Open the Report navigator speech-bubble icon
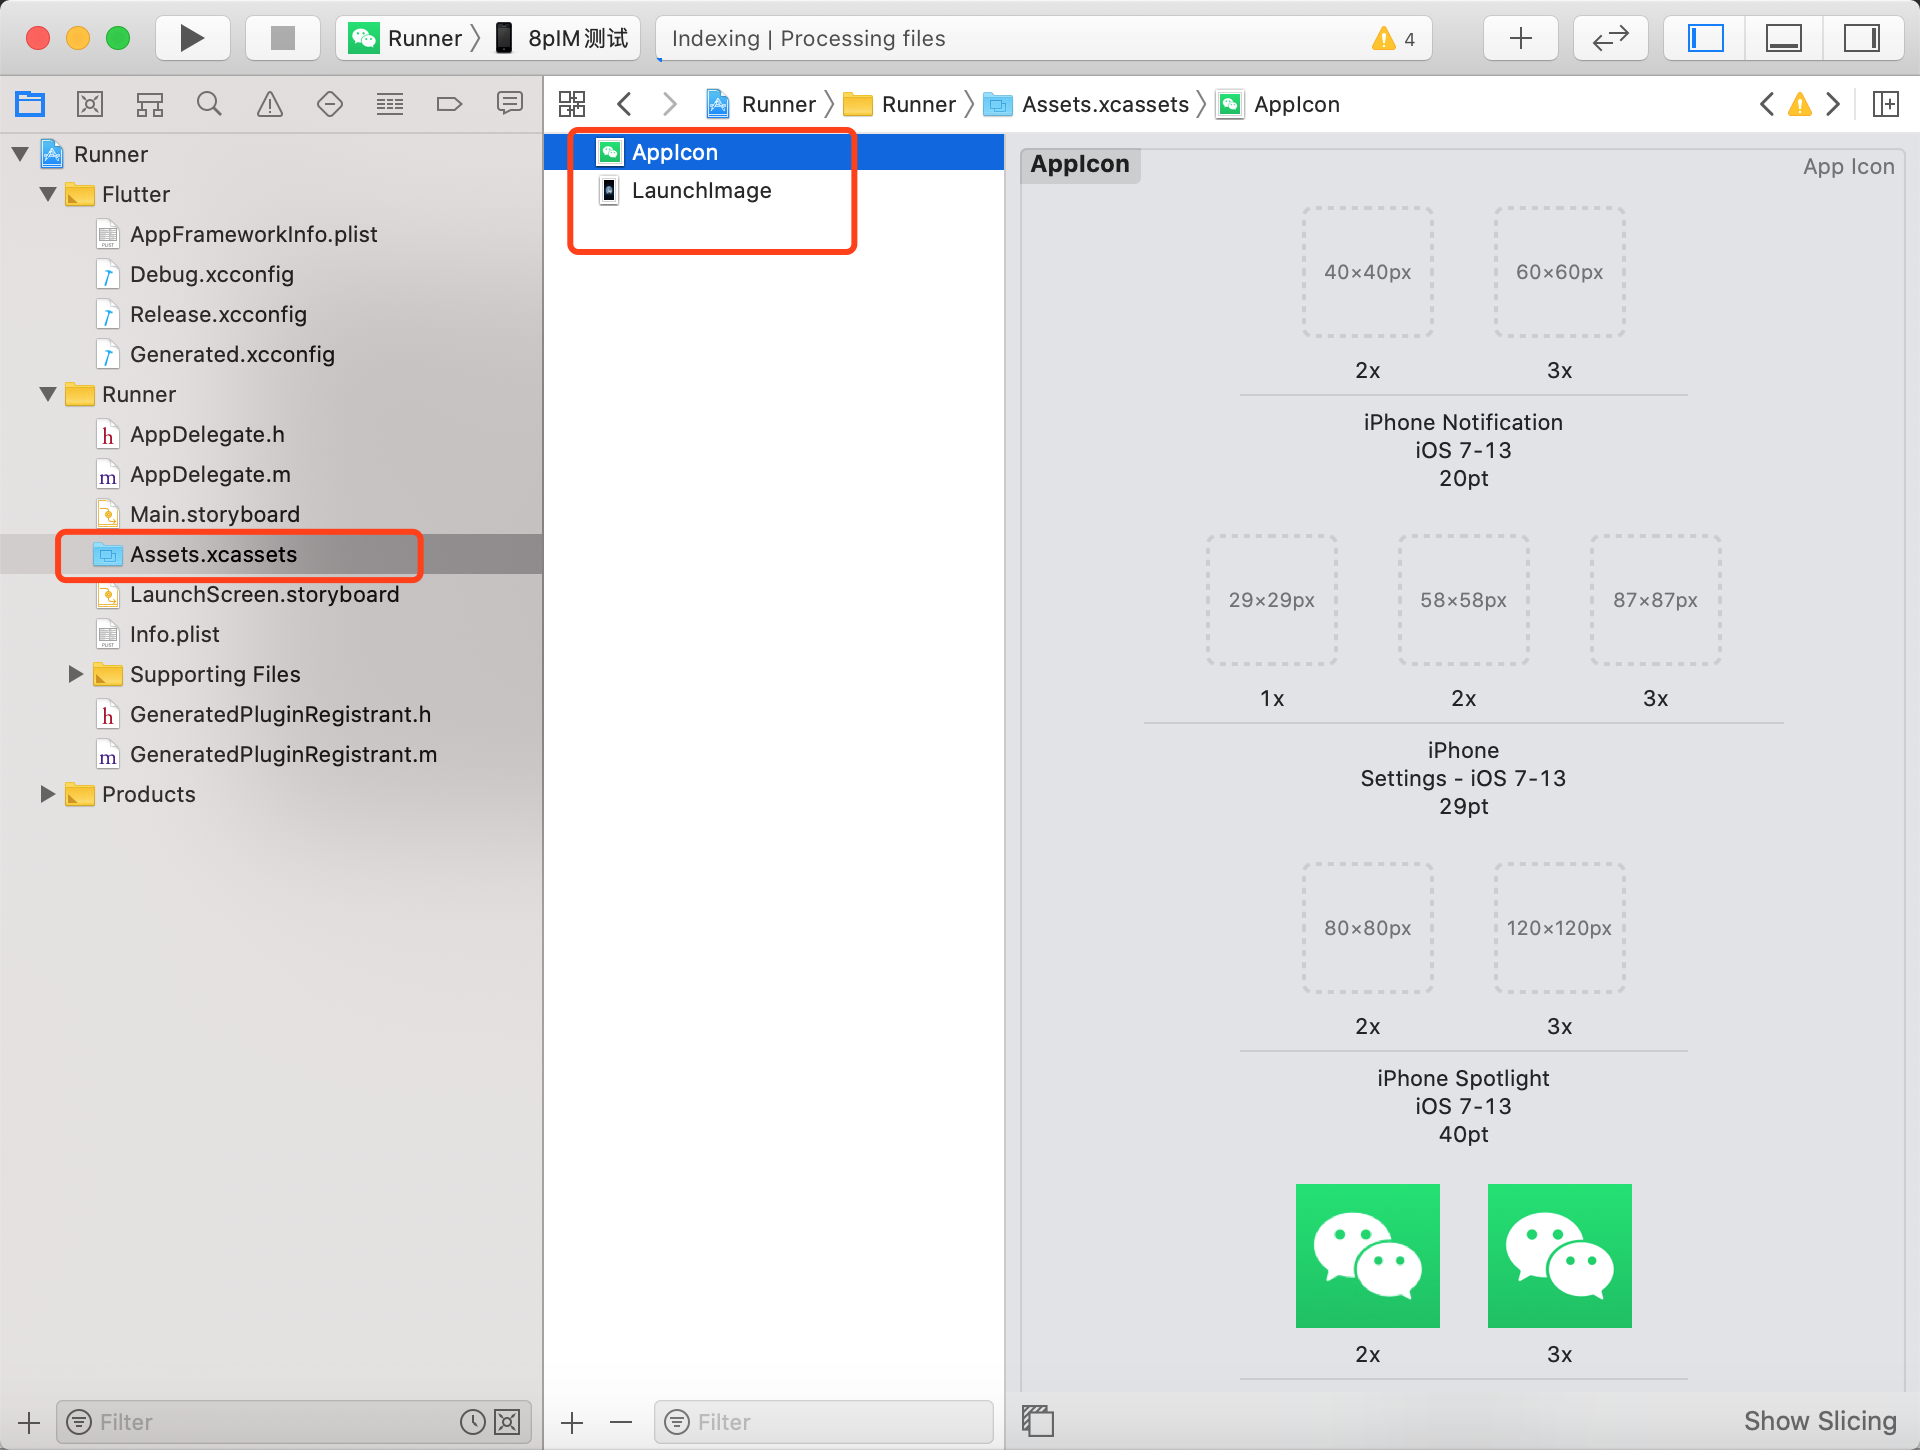 510,104
